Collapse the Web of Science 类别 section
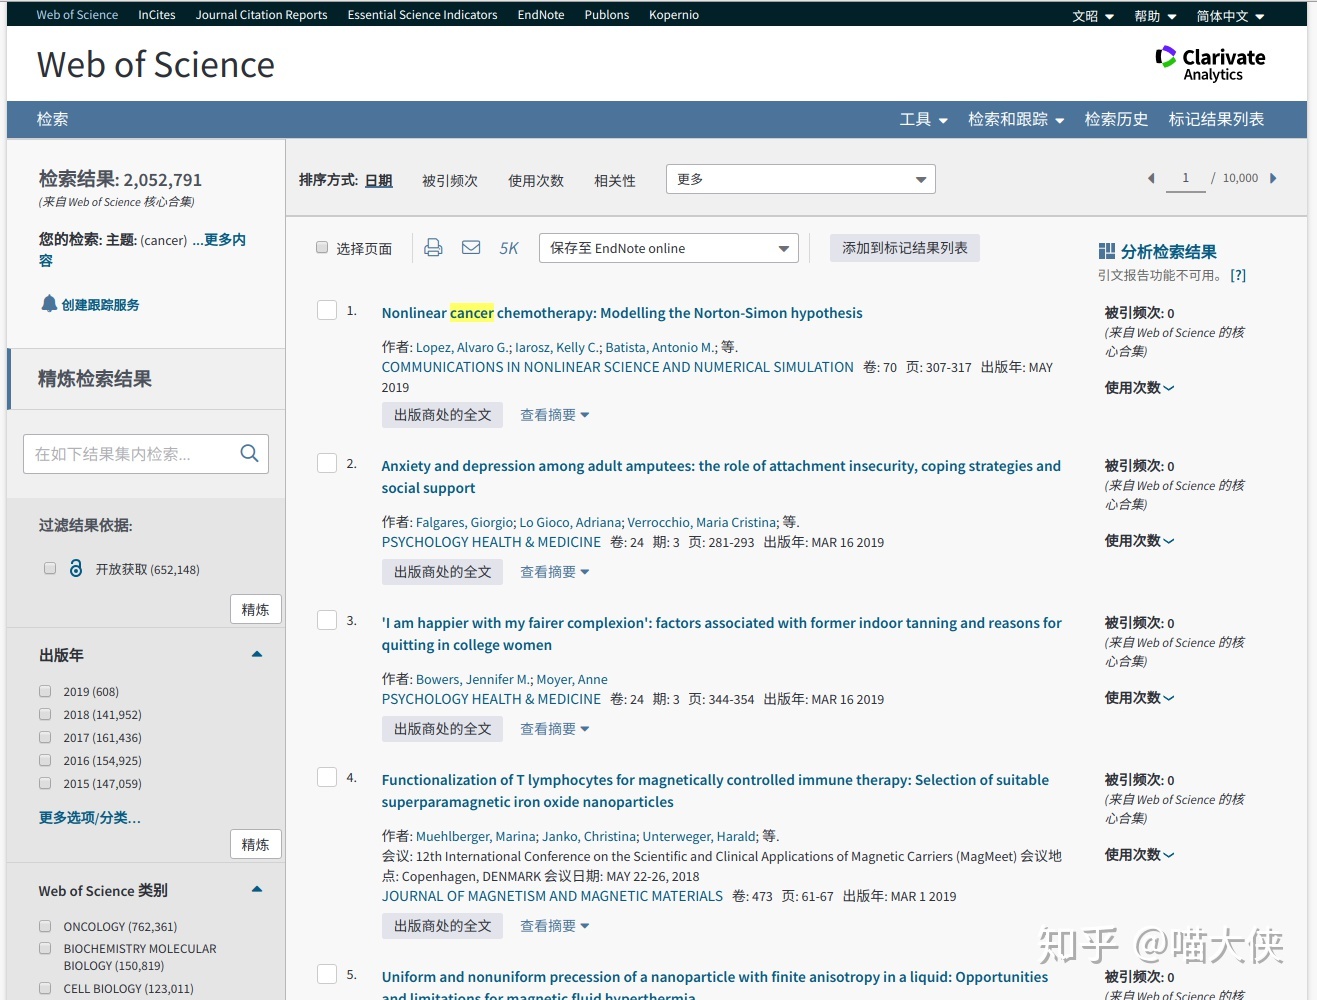The image size is (1317, 1000). (257, 889)
